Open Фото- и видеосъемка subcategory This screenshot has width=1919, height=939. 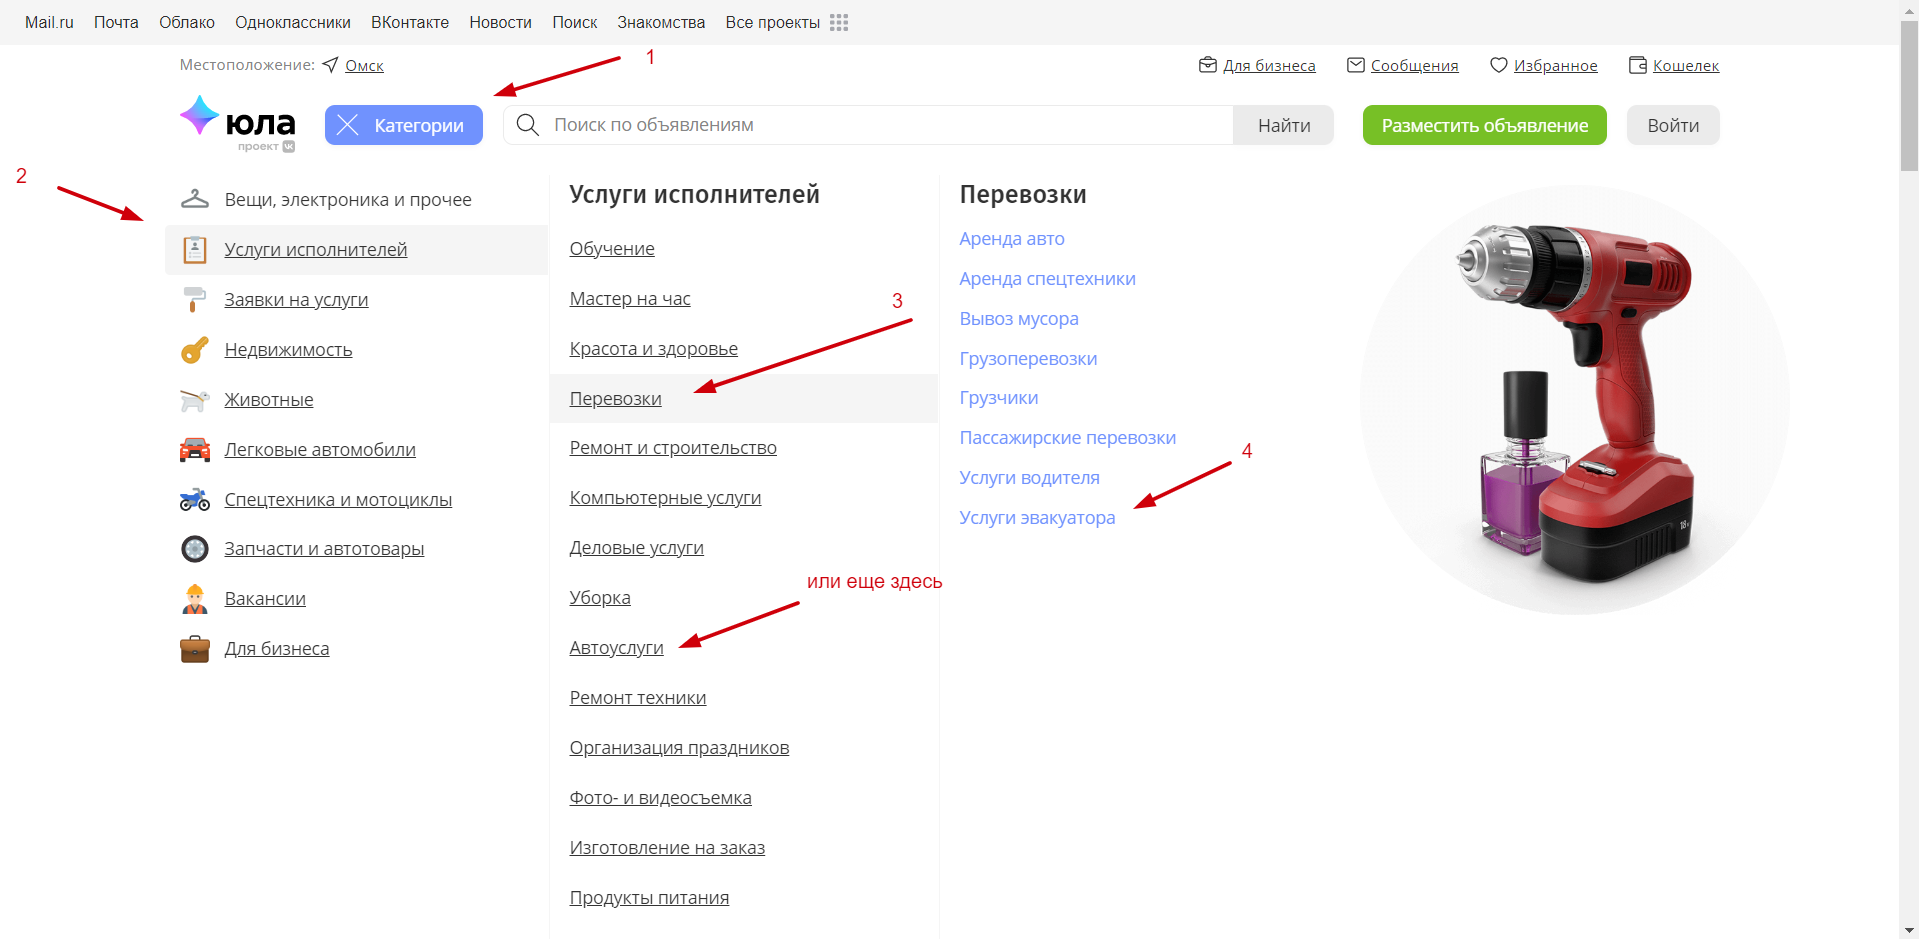(x=661, y=798)
